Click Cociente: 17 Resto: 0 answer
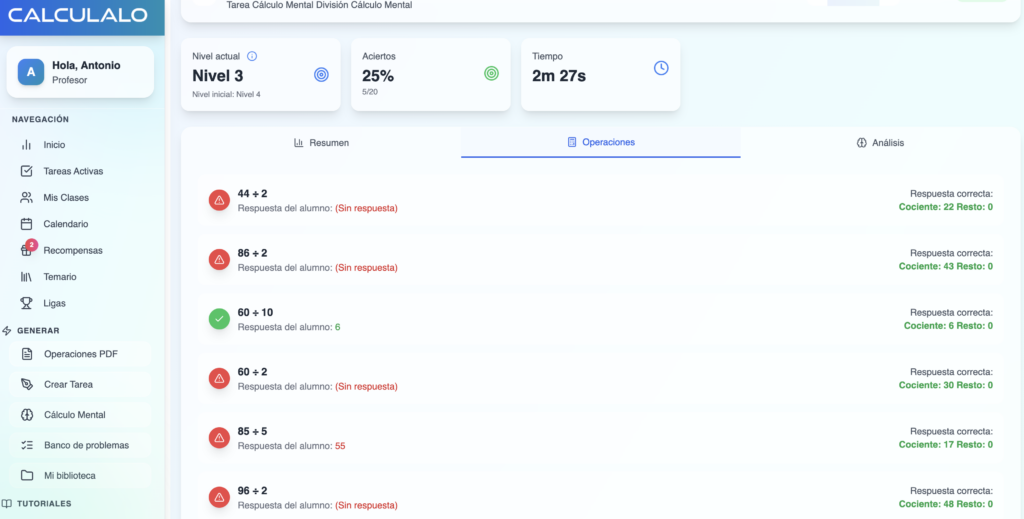The image size is (1024, 519). (x=946, y=445)
